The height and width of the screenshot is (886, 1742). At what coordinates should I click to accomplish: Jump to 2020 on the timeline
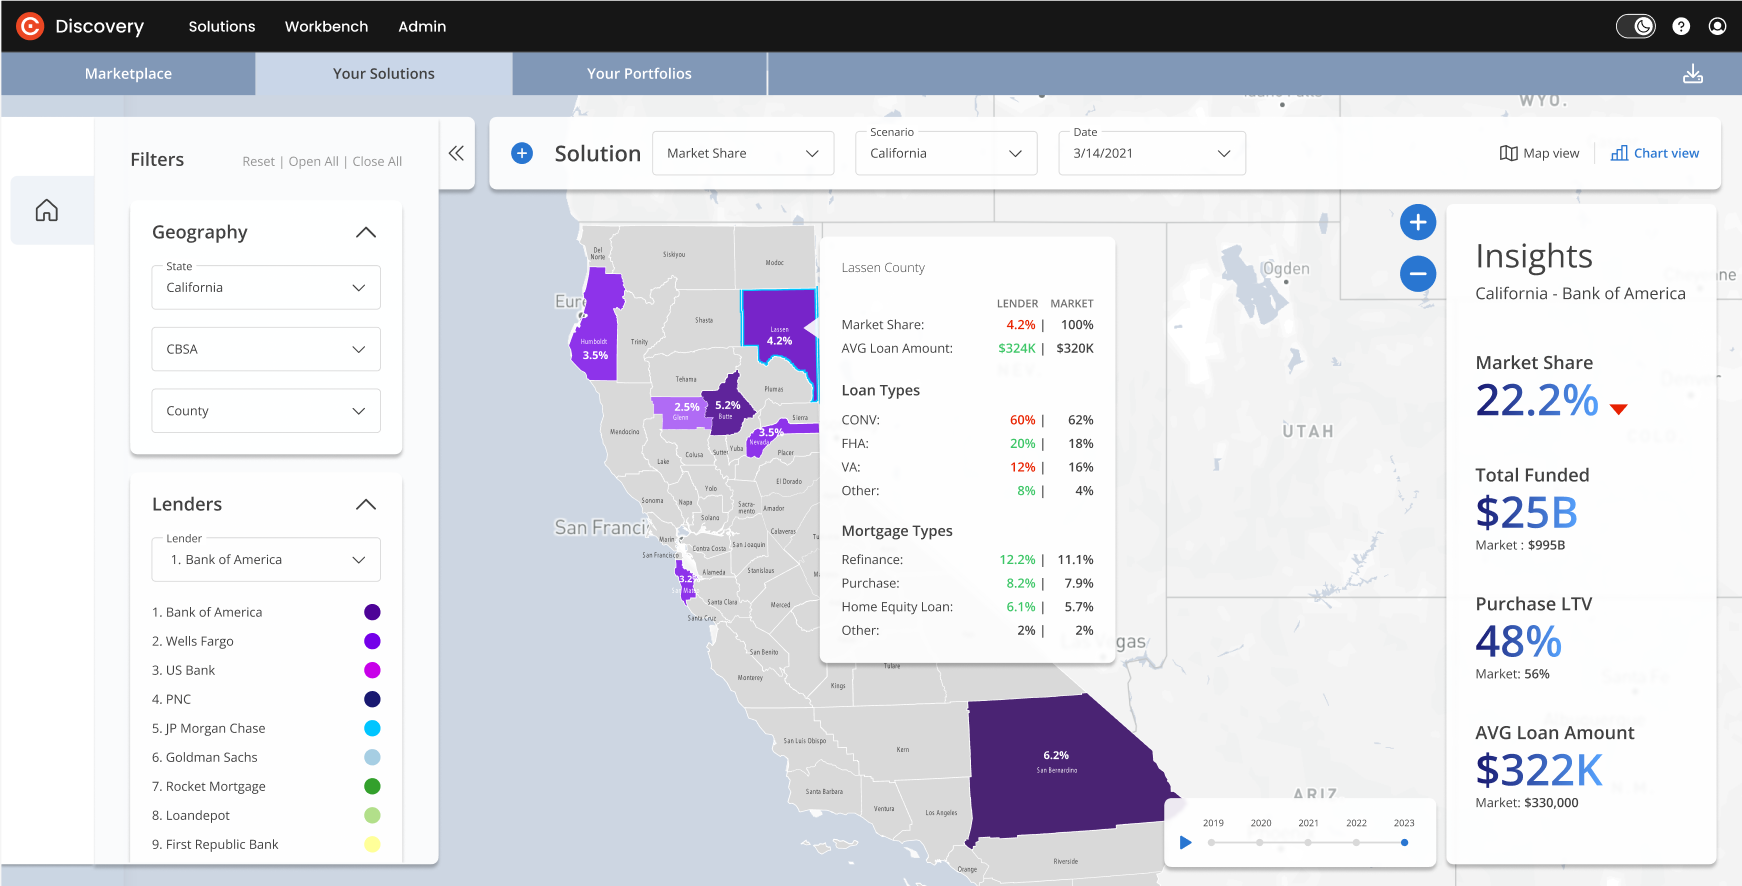pyautogui.click(x=1260, y=842)
